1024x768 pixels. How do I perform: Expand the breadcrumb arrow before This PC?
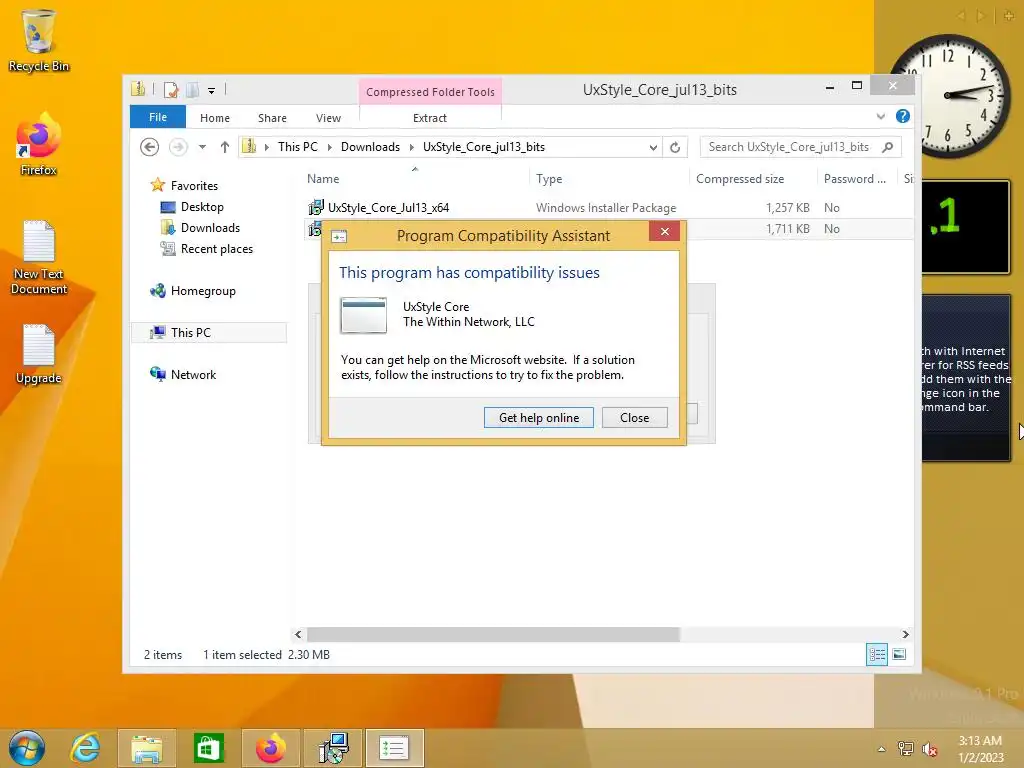click(266, 147)
